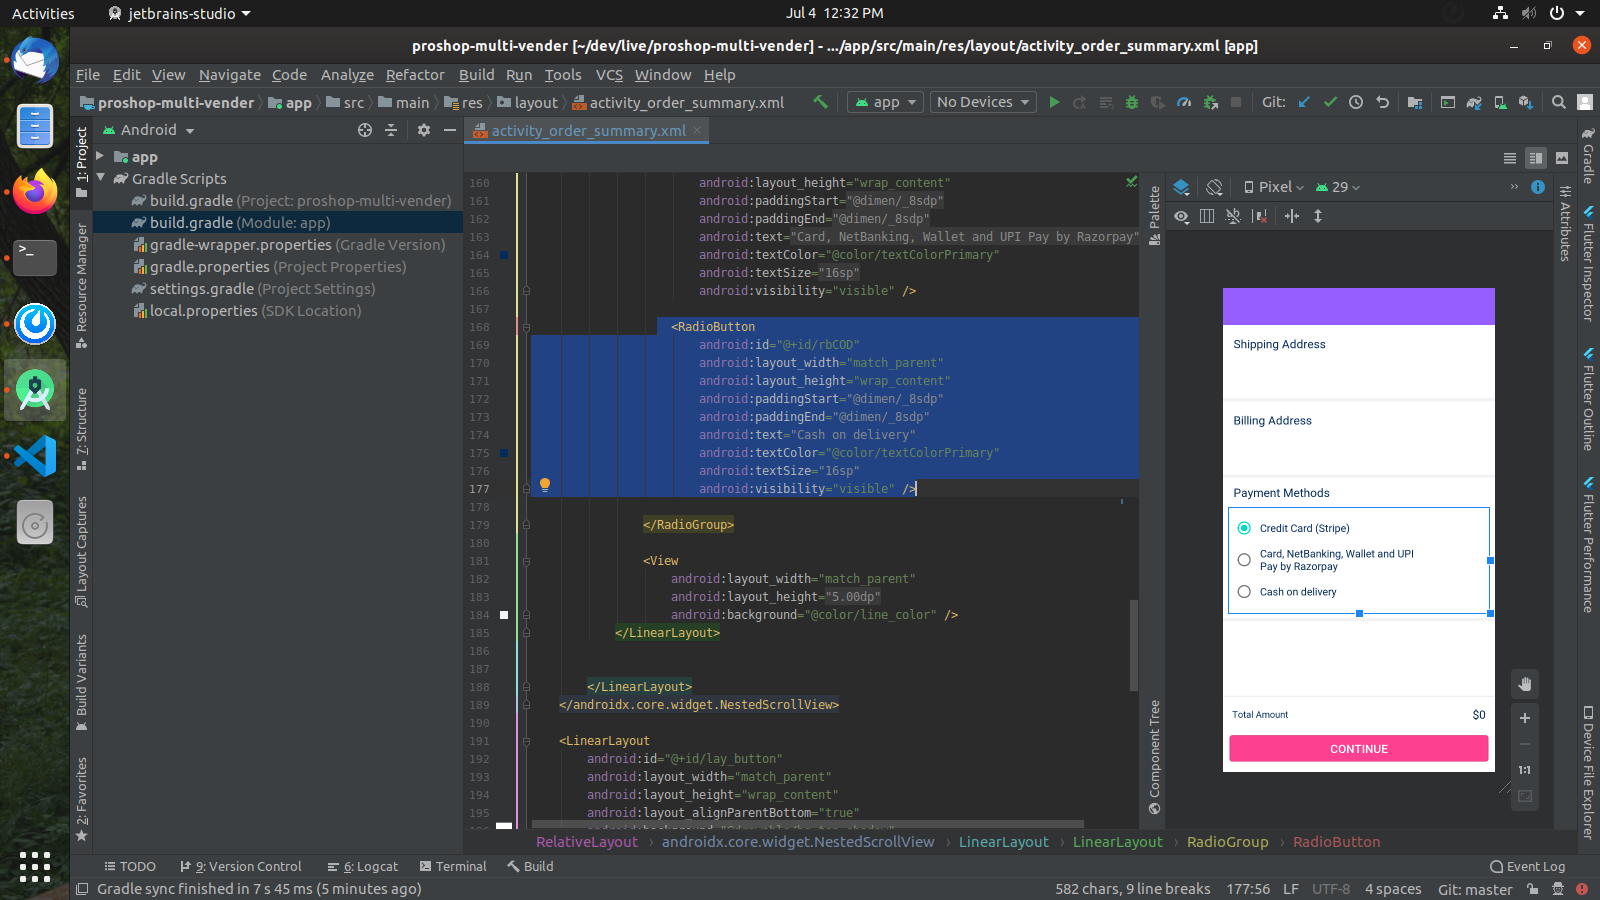Show Git history clock icon

coord(1356,102)
